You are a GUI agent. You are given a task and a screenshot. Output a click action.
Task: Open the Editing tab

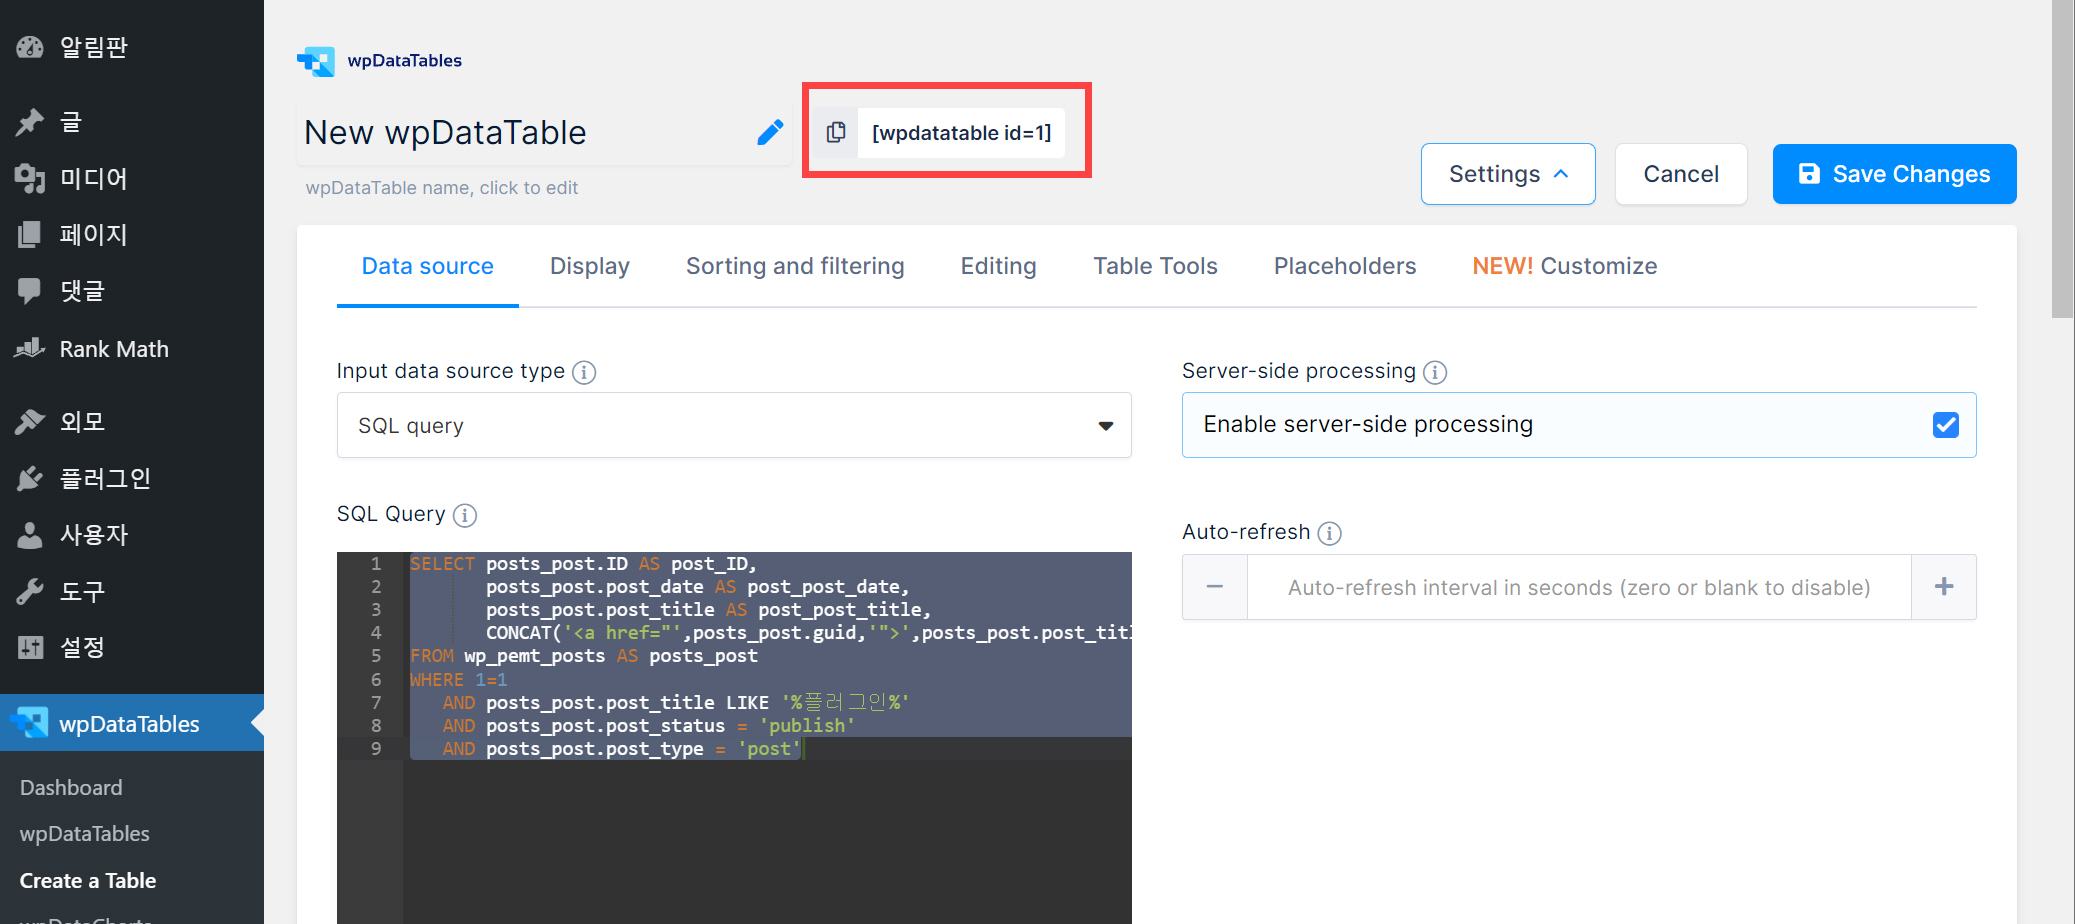point(999,266)
